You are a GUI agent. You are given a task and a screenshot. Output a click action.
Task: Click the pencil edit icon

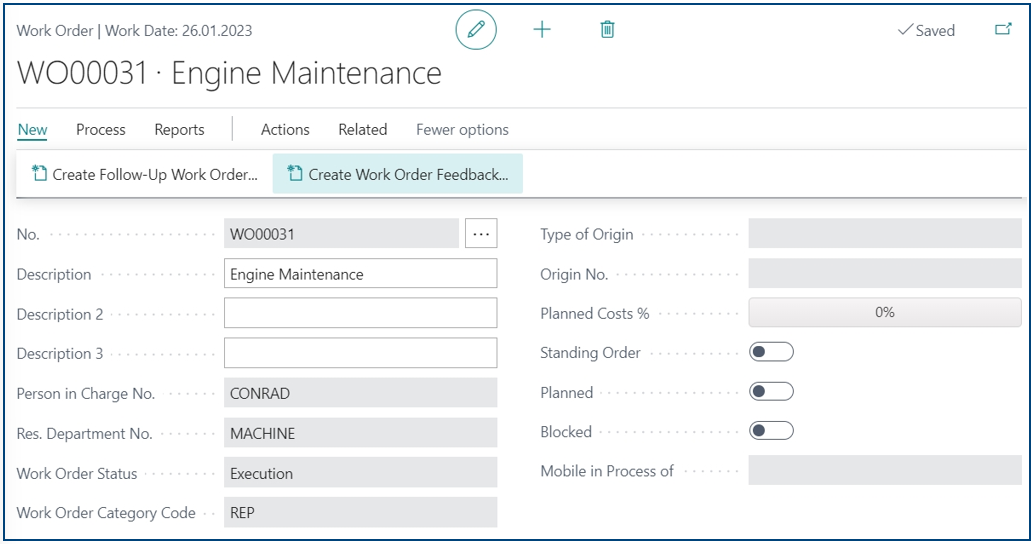pyautogui.click(x=475, y=30)
